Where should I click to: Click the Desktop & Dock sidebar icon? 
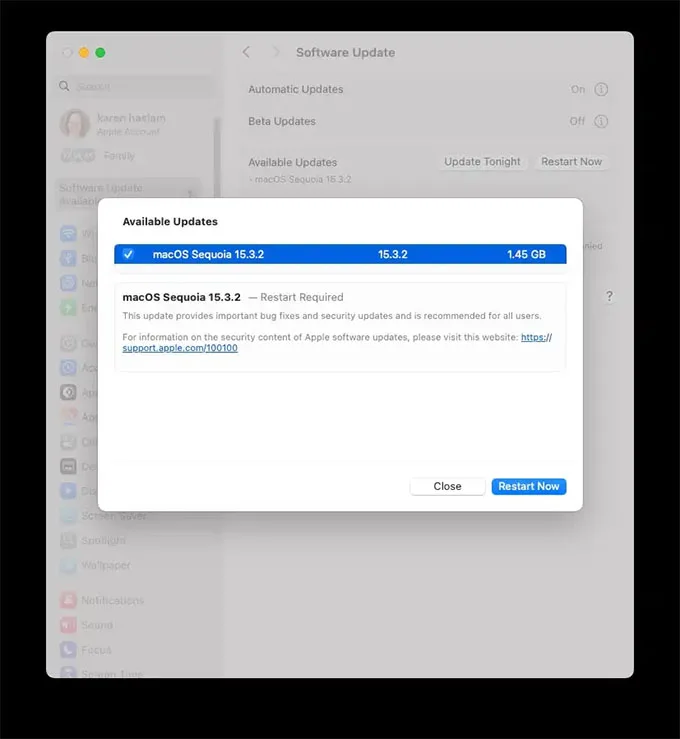(x=68, y=466)
